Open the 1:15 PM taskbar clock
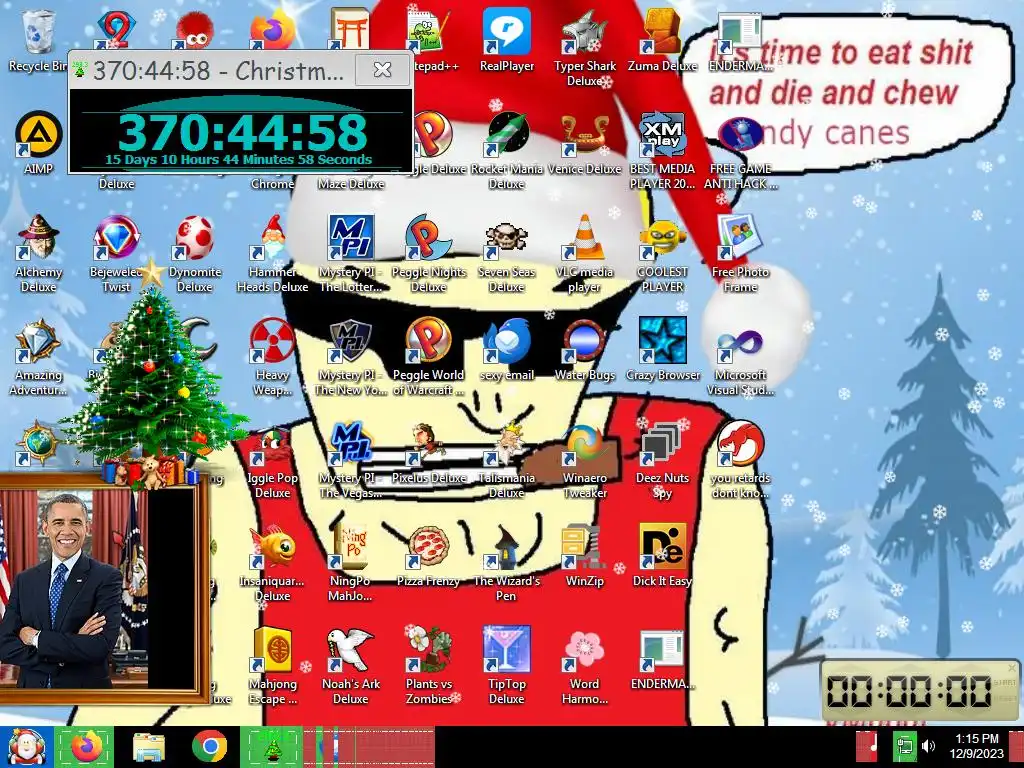The width and height of the screenshot is (1024, 768). 977,746
